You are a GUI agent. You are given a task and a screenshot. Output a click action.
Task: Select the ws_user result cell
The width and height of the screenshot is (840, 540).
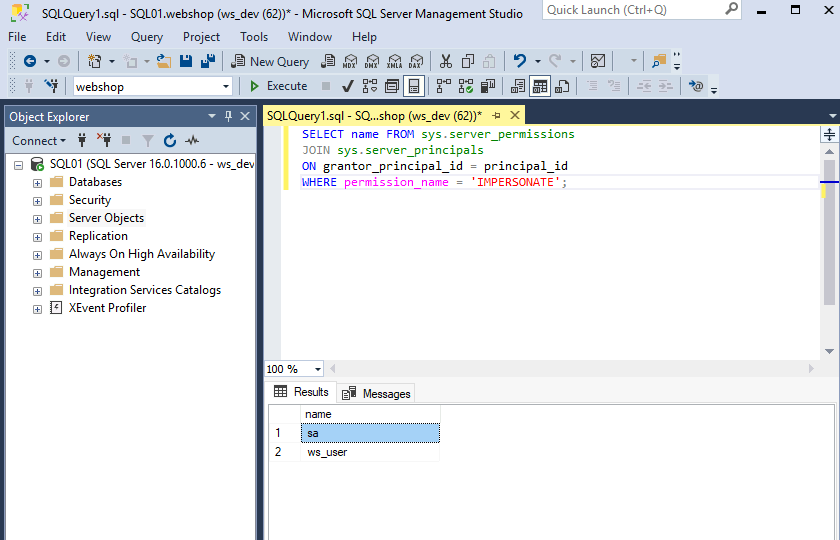click(x=370, y=452)
